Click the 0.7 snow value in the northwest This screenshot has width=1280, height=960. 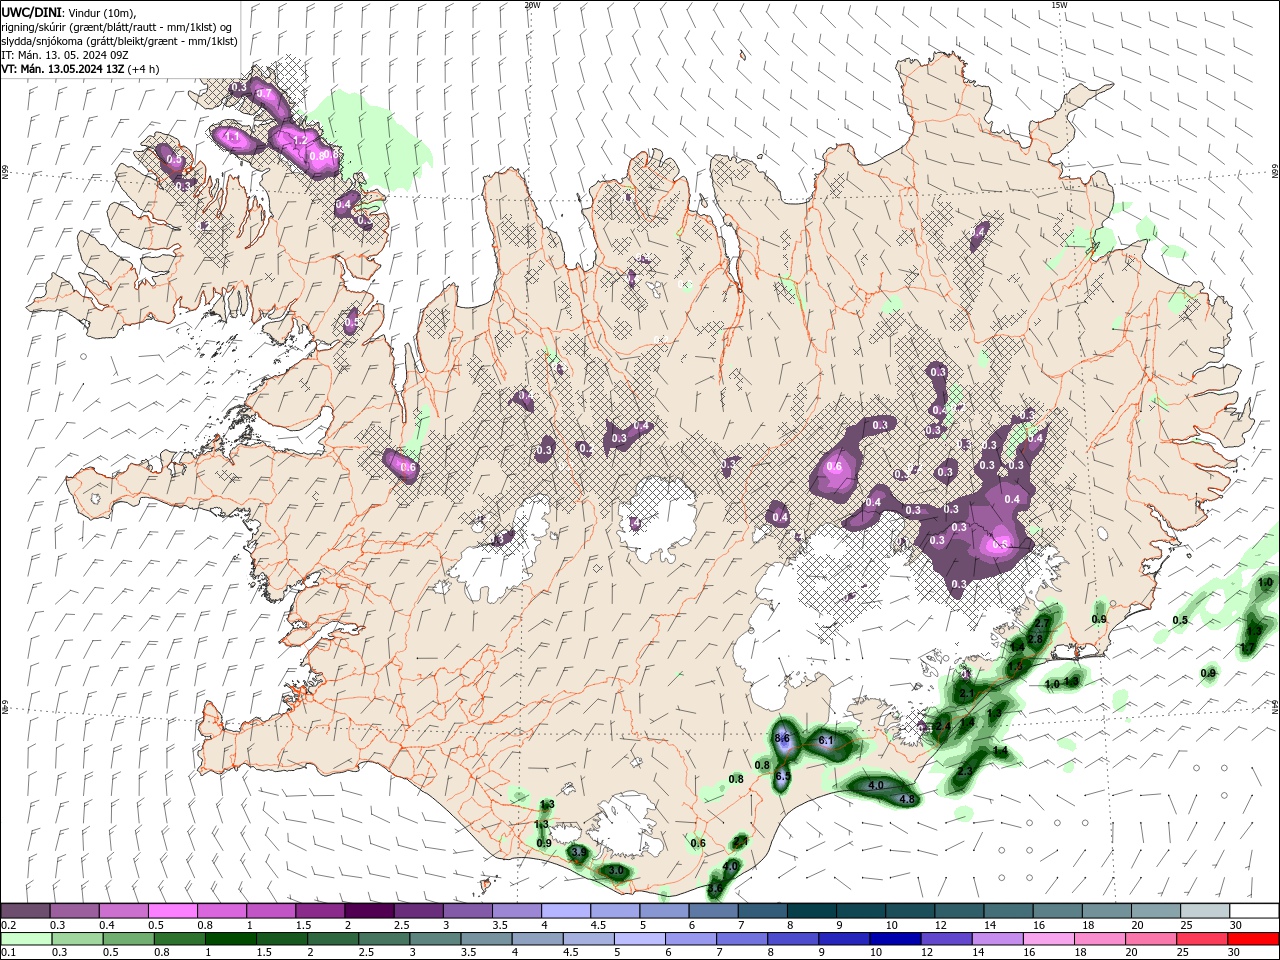[x=264, y=93]
